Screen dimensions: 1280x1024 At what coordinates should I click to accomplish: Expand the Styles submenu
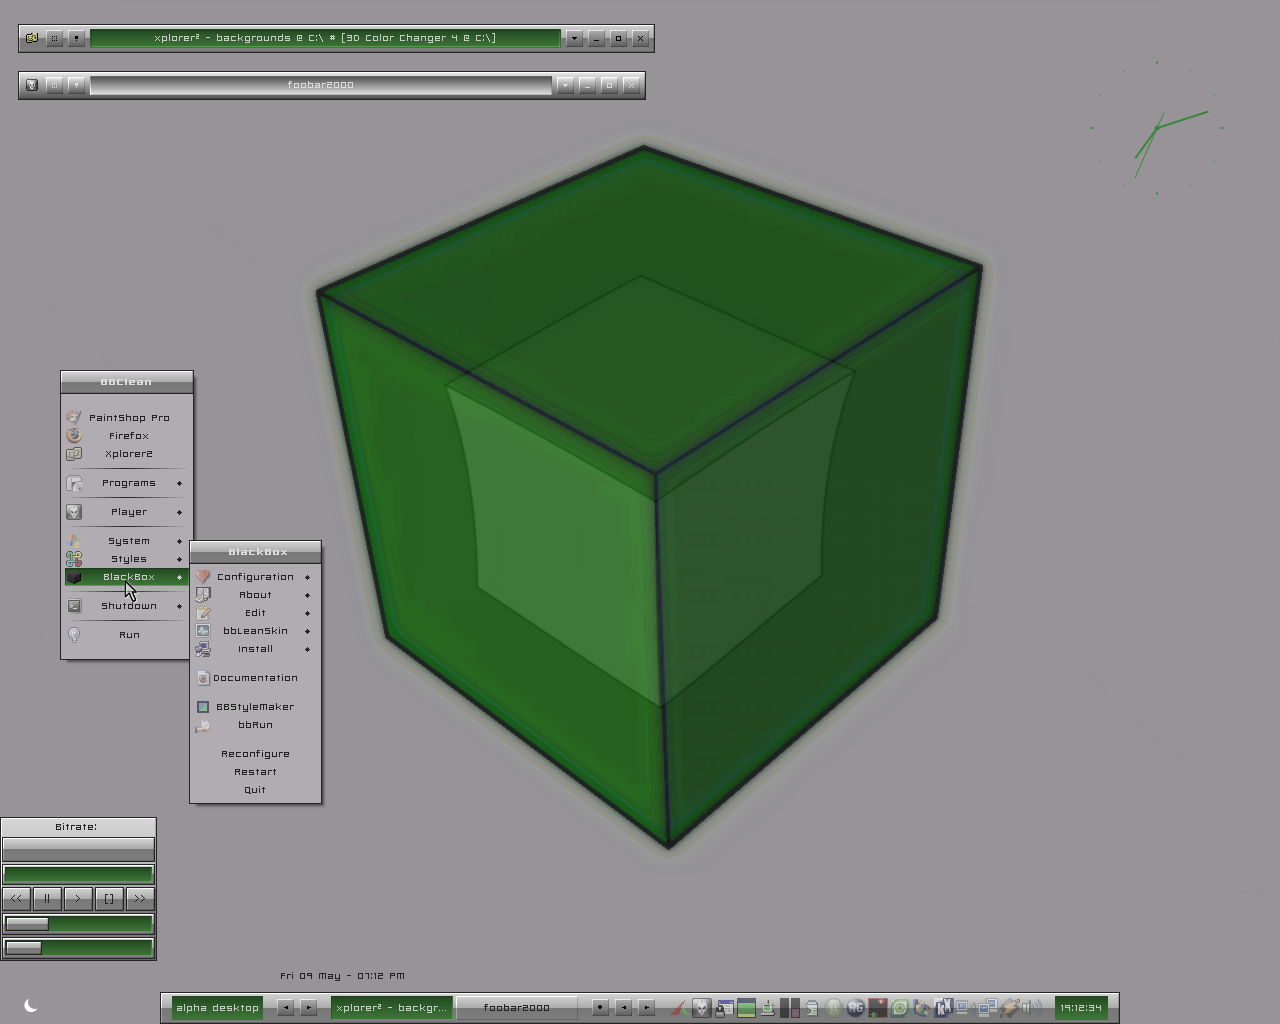click(128, 558)
